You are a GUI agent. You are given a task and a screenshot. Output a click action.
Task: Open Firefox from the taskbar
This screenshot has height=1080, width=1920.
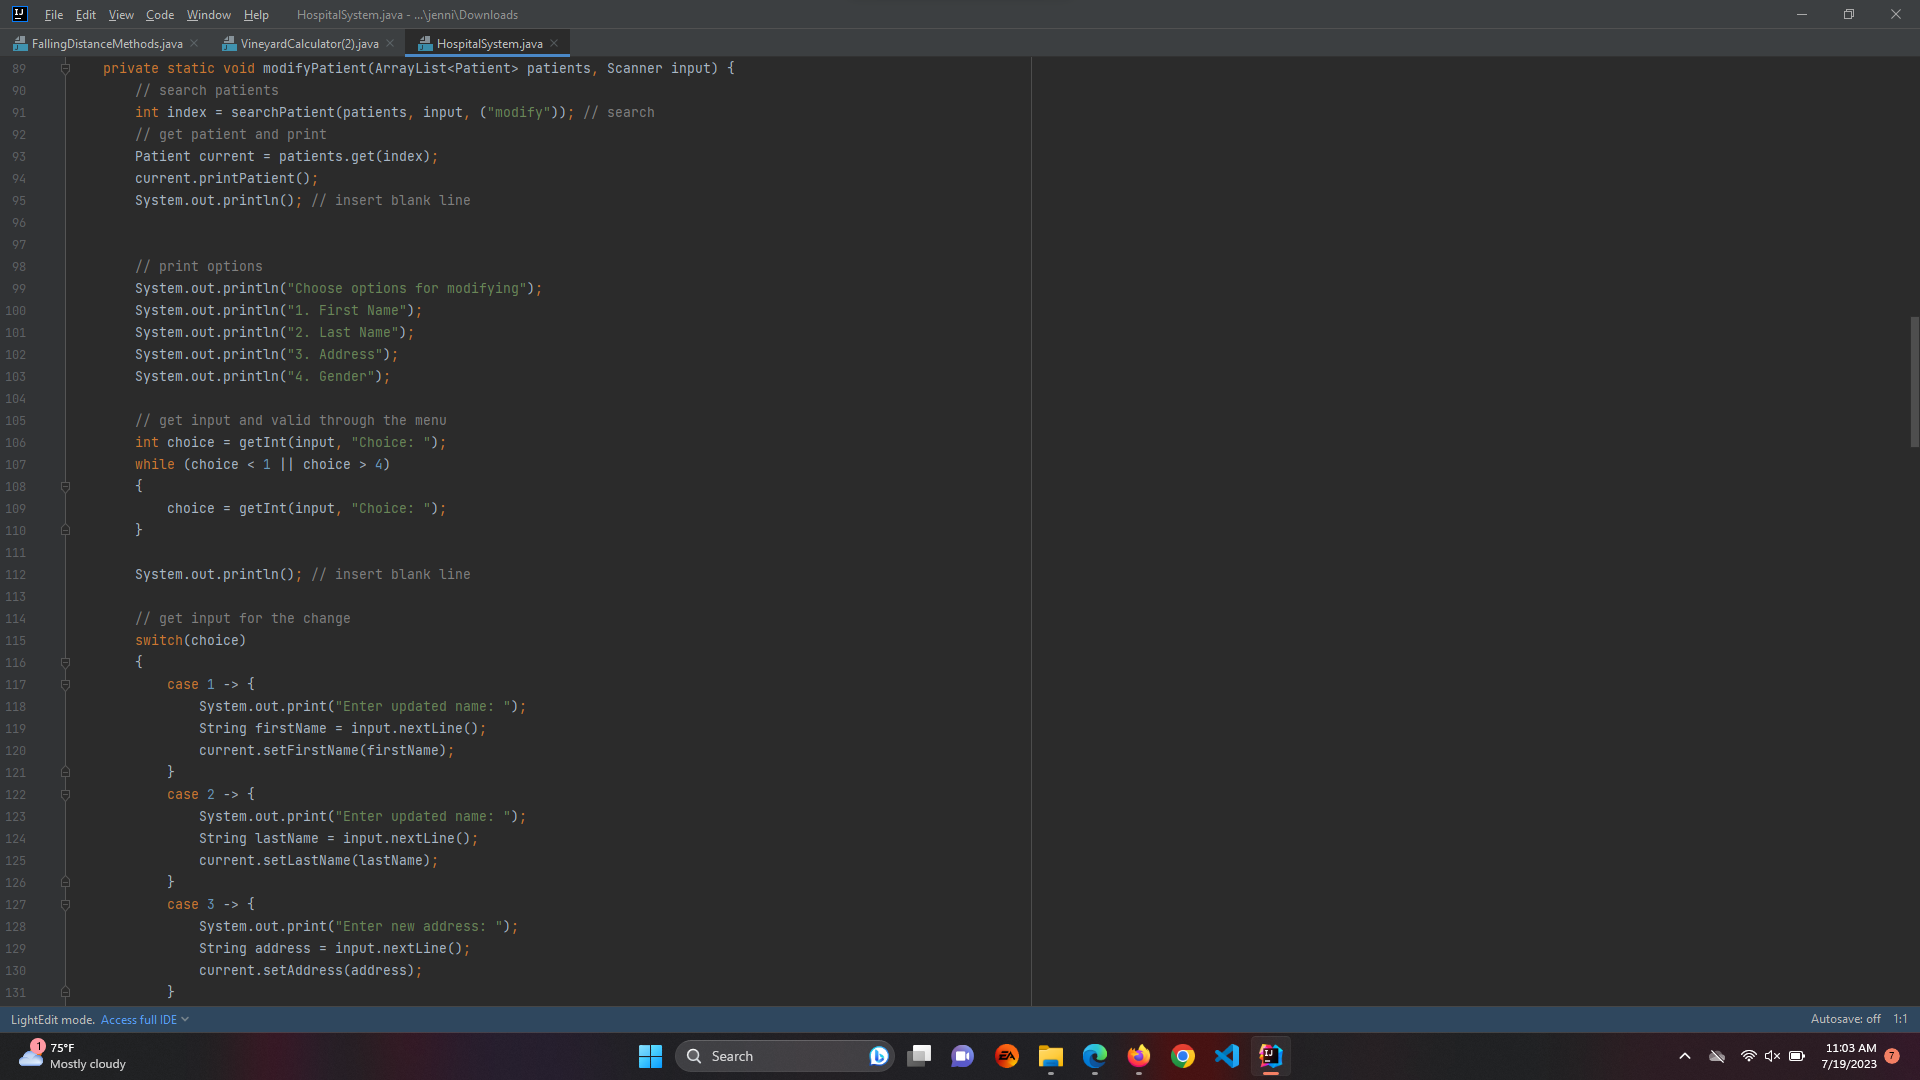(1139, 1056)
